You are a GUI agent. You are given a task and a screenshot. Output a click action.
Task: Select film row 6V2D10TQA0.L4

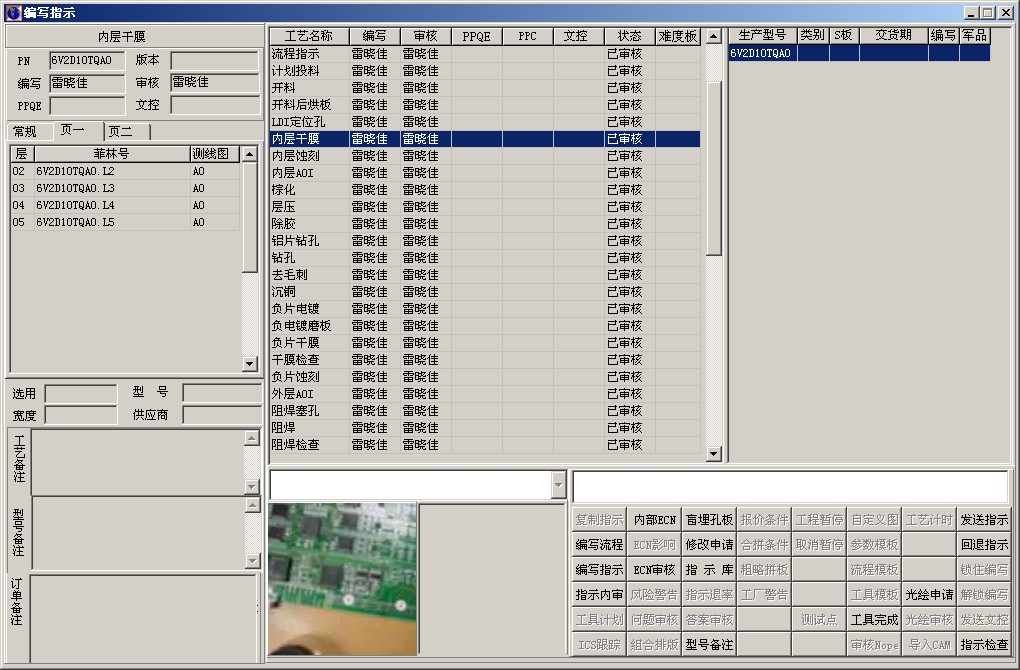(125, 205)
